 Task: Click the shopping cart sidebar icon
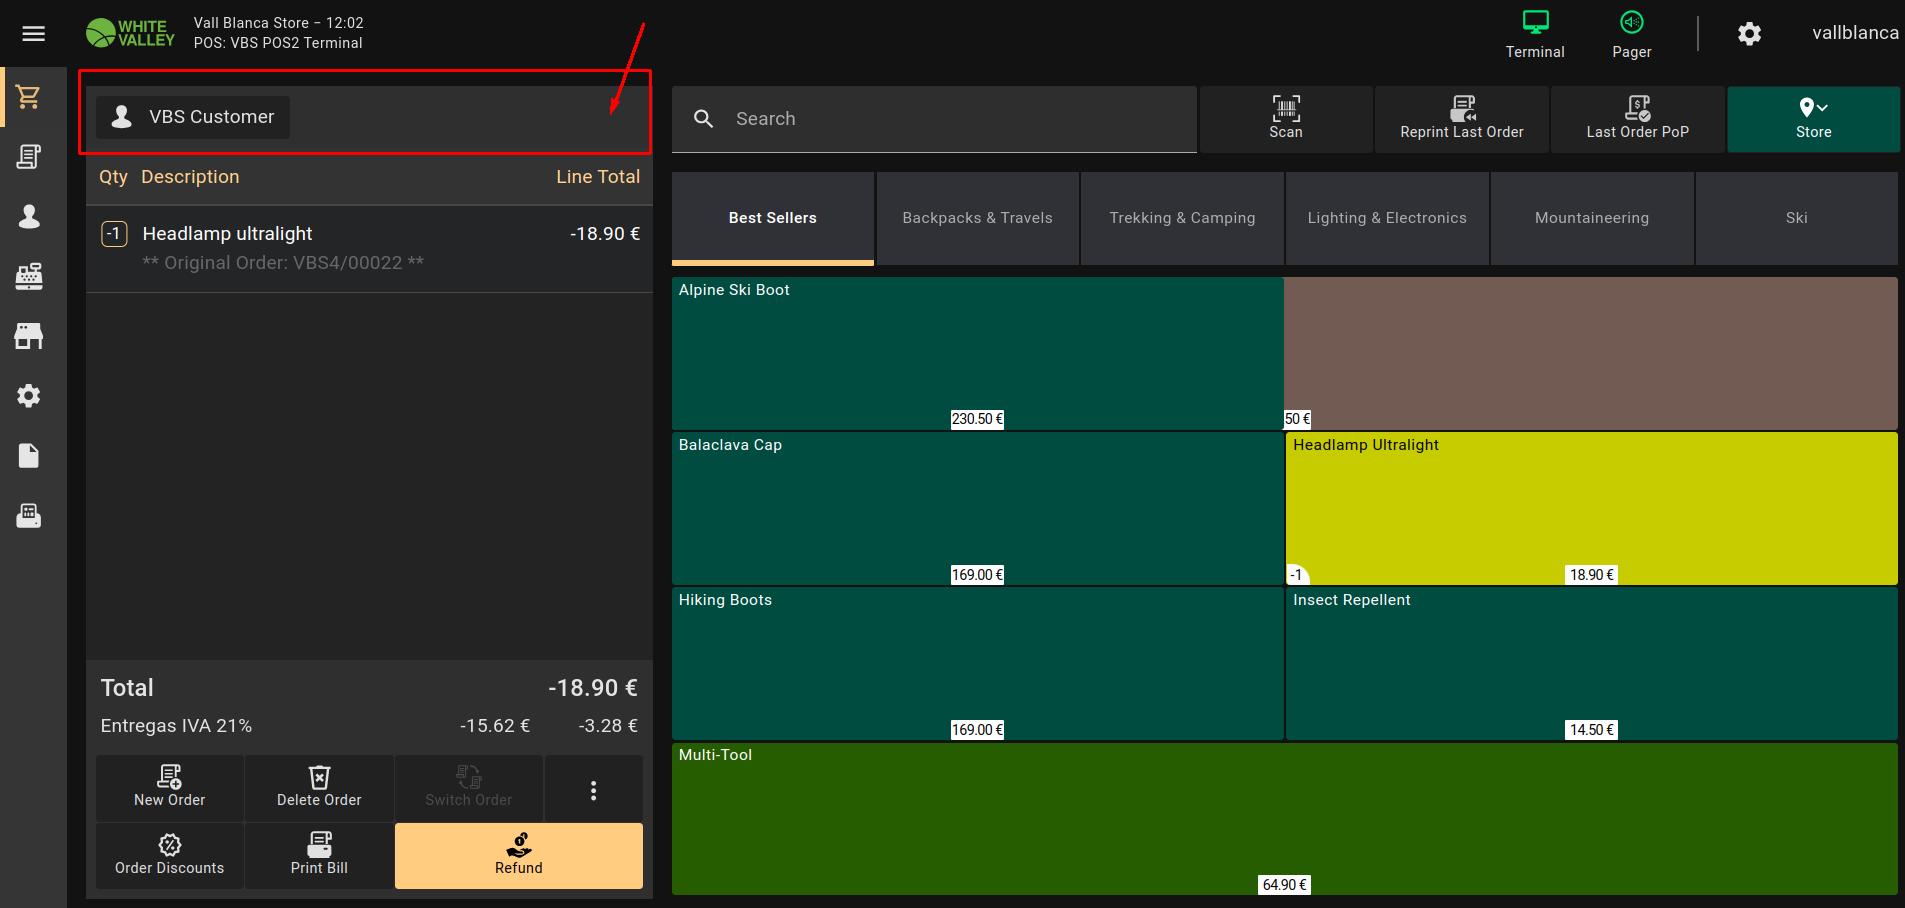[29, 97]
